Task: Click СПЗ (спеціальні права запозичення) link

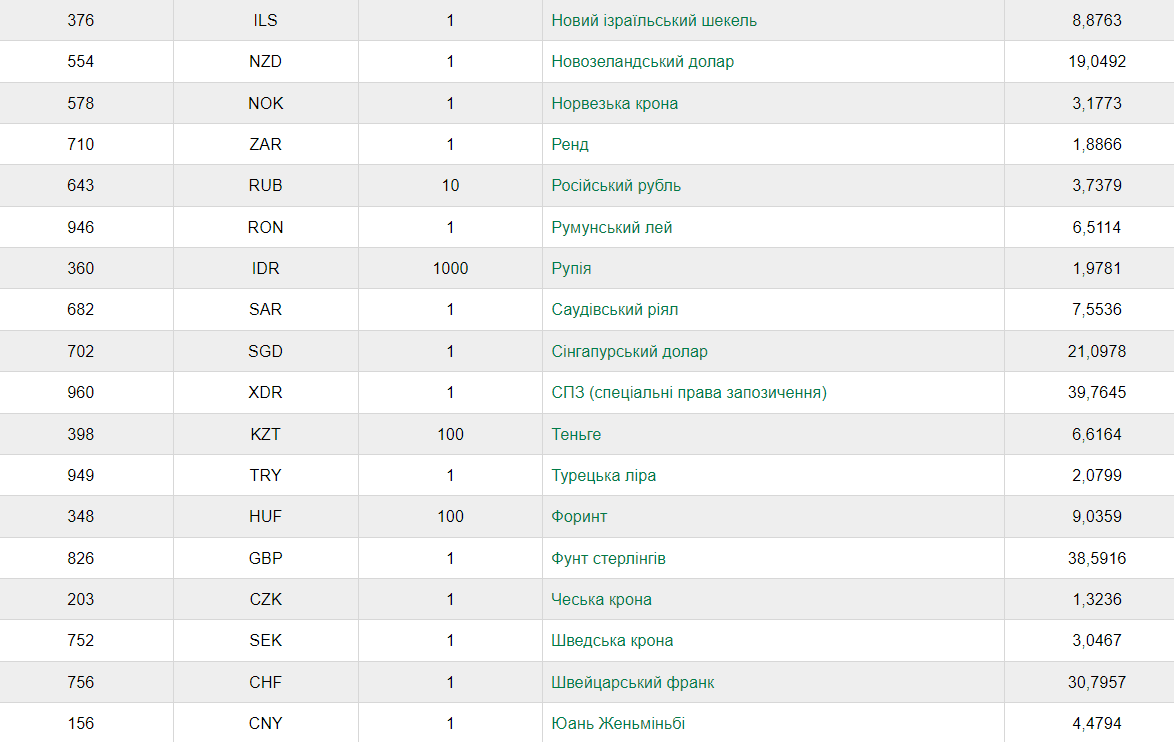Action: (689, 392)
